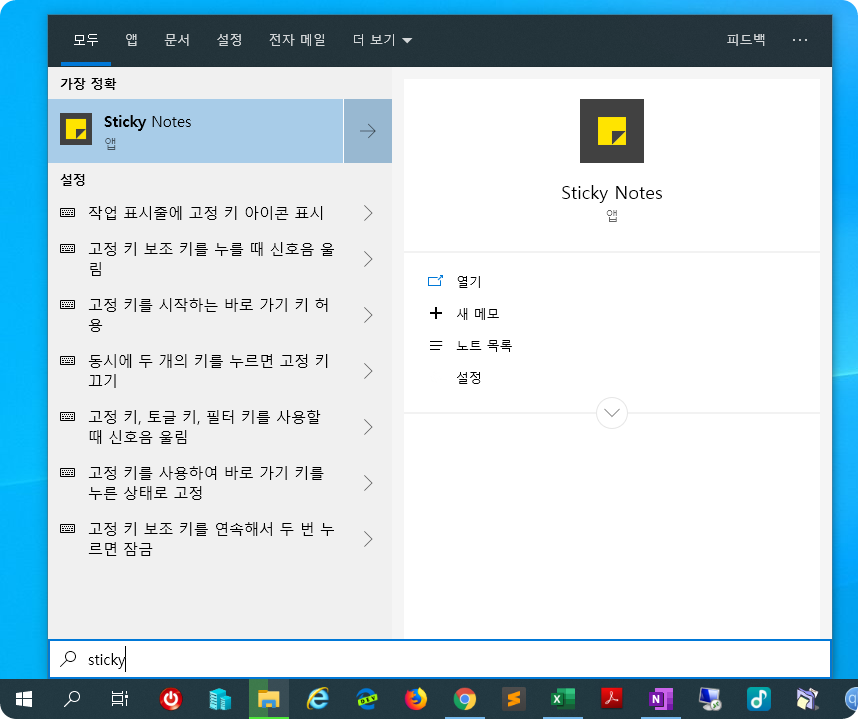Image resolution: width=858 pixels, height=719 pixels.
Task: Open Google Chrome from taskbar
Action: click(465, 699)
